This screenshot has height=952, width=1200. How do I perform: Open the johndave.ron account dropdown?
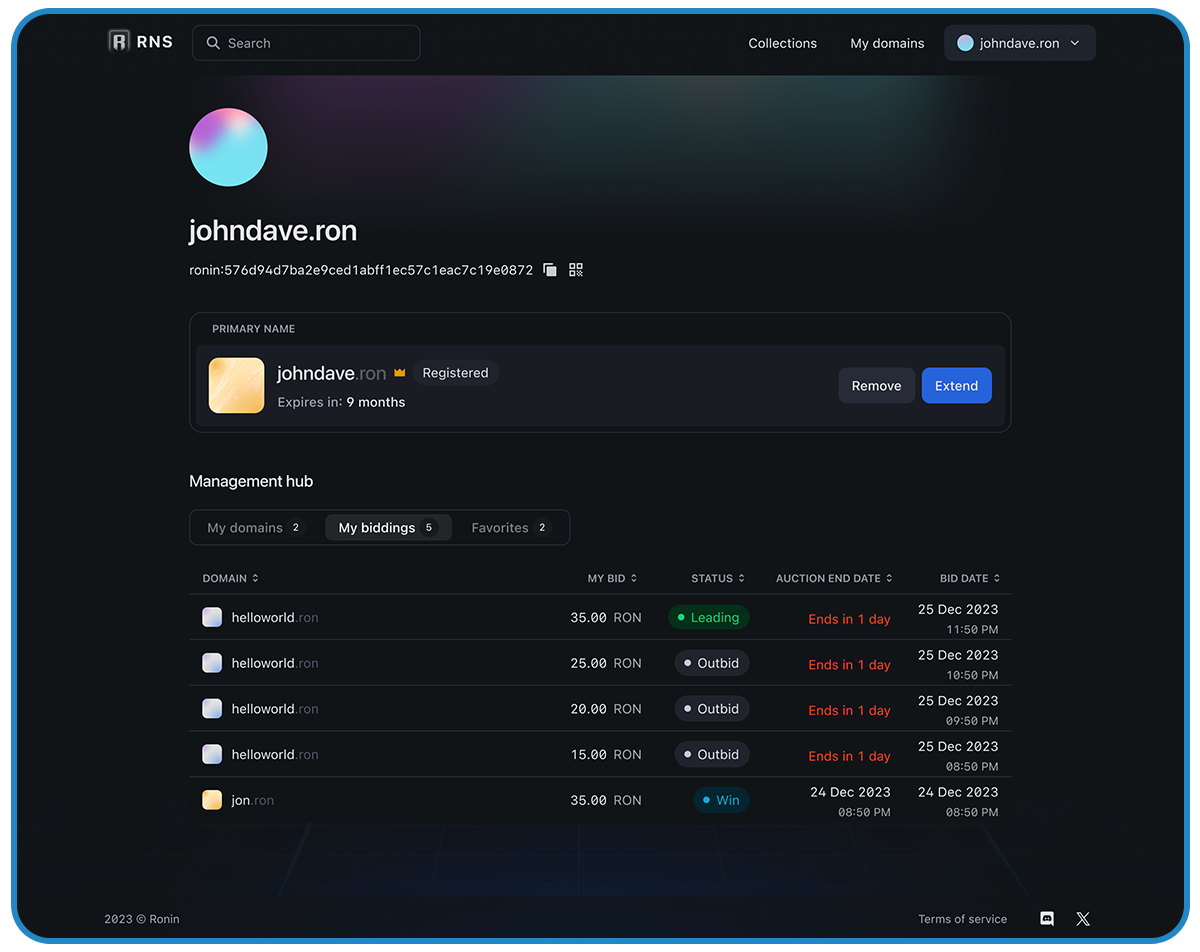coord(1020,43)
